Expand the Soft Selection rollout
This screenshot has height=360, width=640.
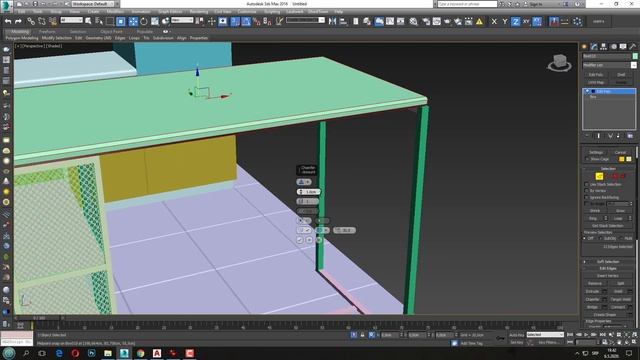[608, 262]
